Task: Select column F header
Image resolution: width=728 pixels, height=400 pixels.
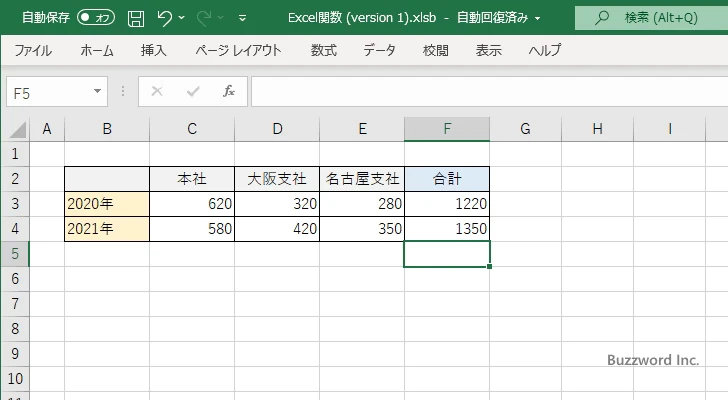Action: 447,129
